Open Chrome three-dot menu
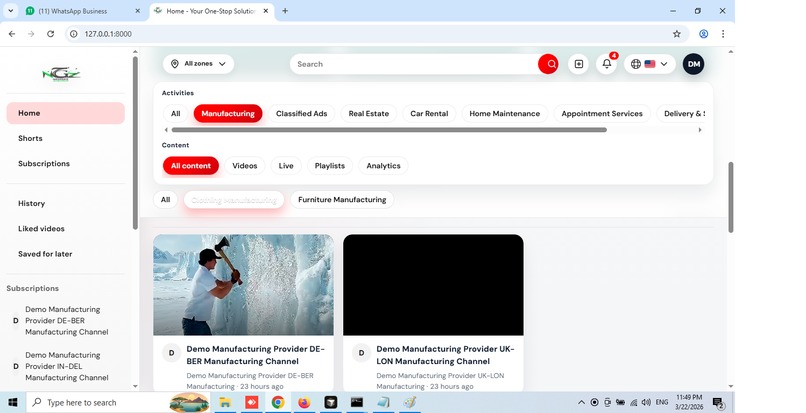Screen dimensions: 806x413 [723, 34]
